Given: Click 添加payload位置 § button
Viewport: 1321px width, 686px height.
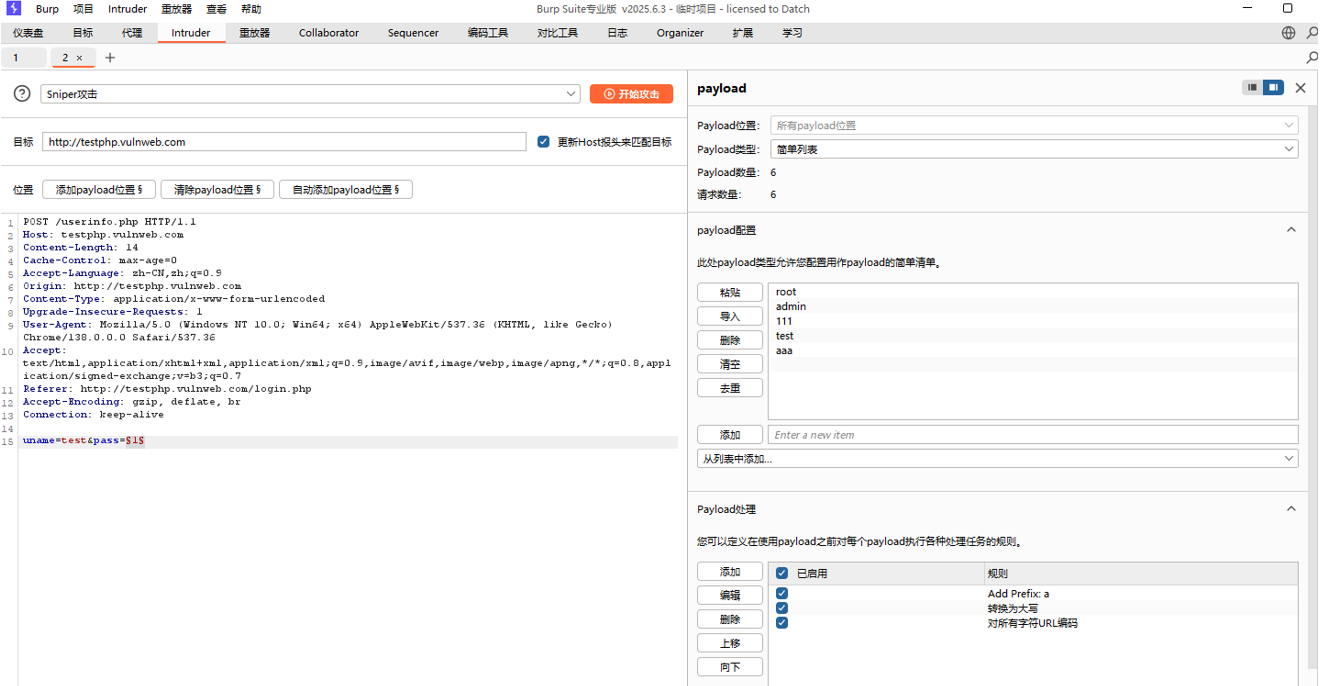Looking at the screenshot, I should pos(99,190).
